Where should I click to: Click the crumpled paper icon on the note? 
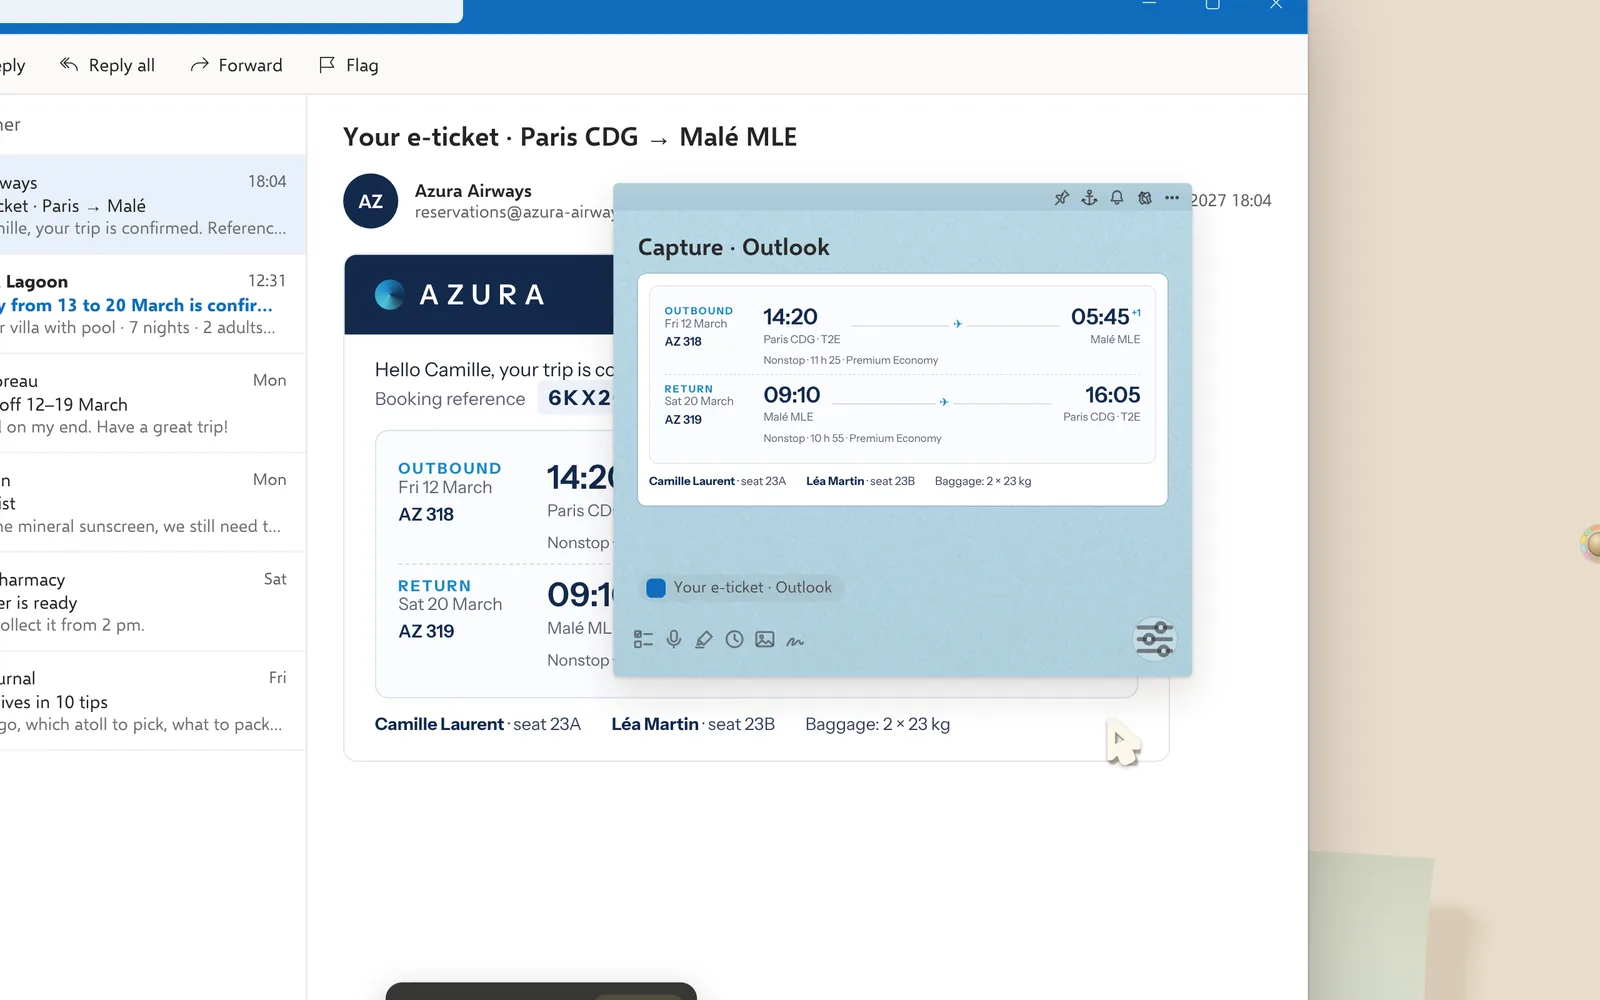point(1145,198)
